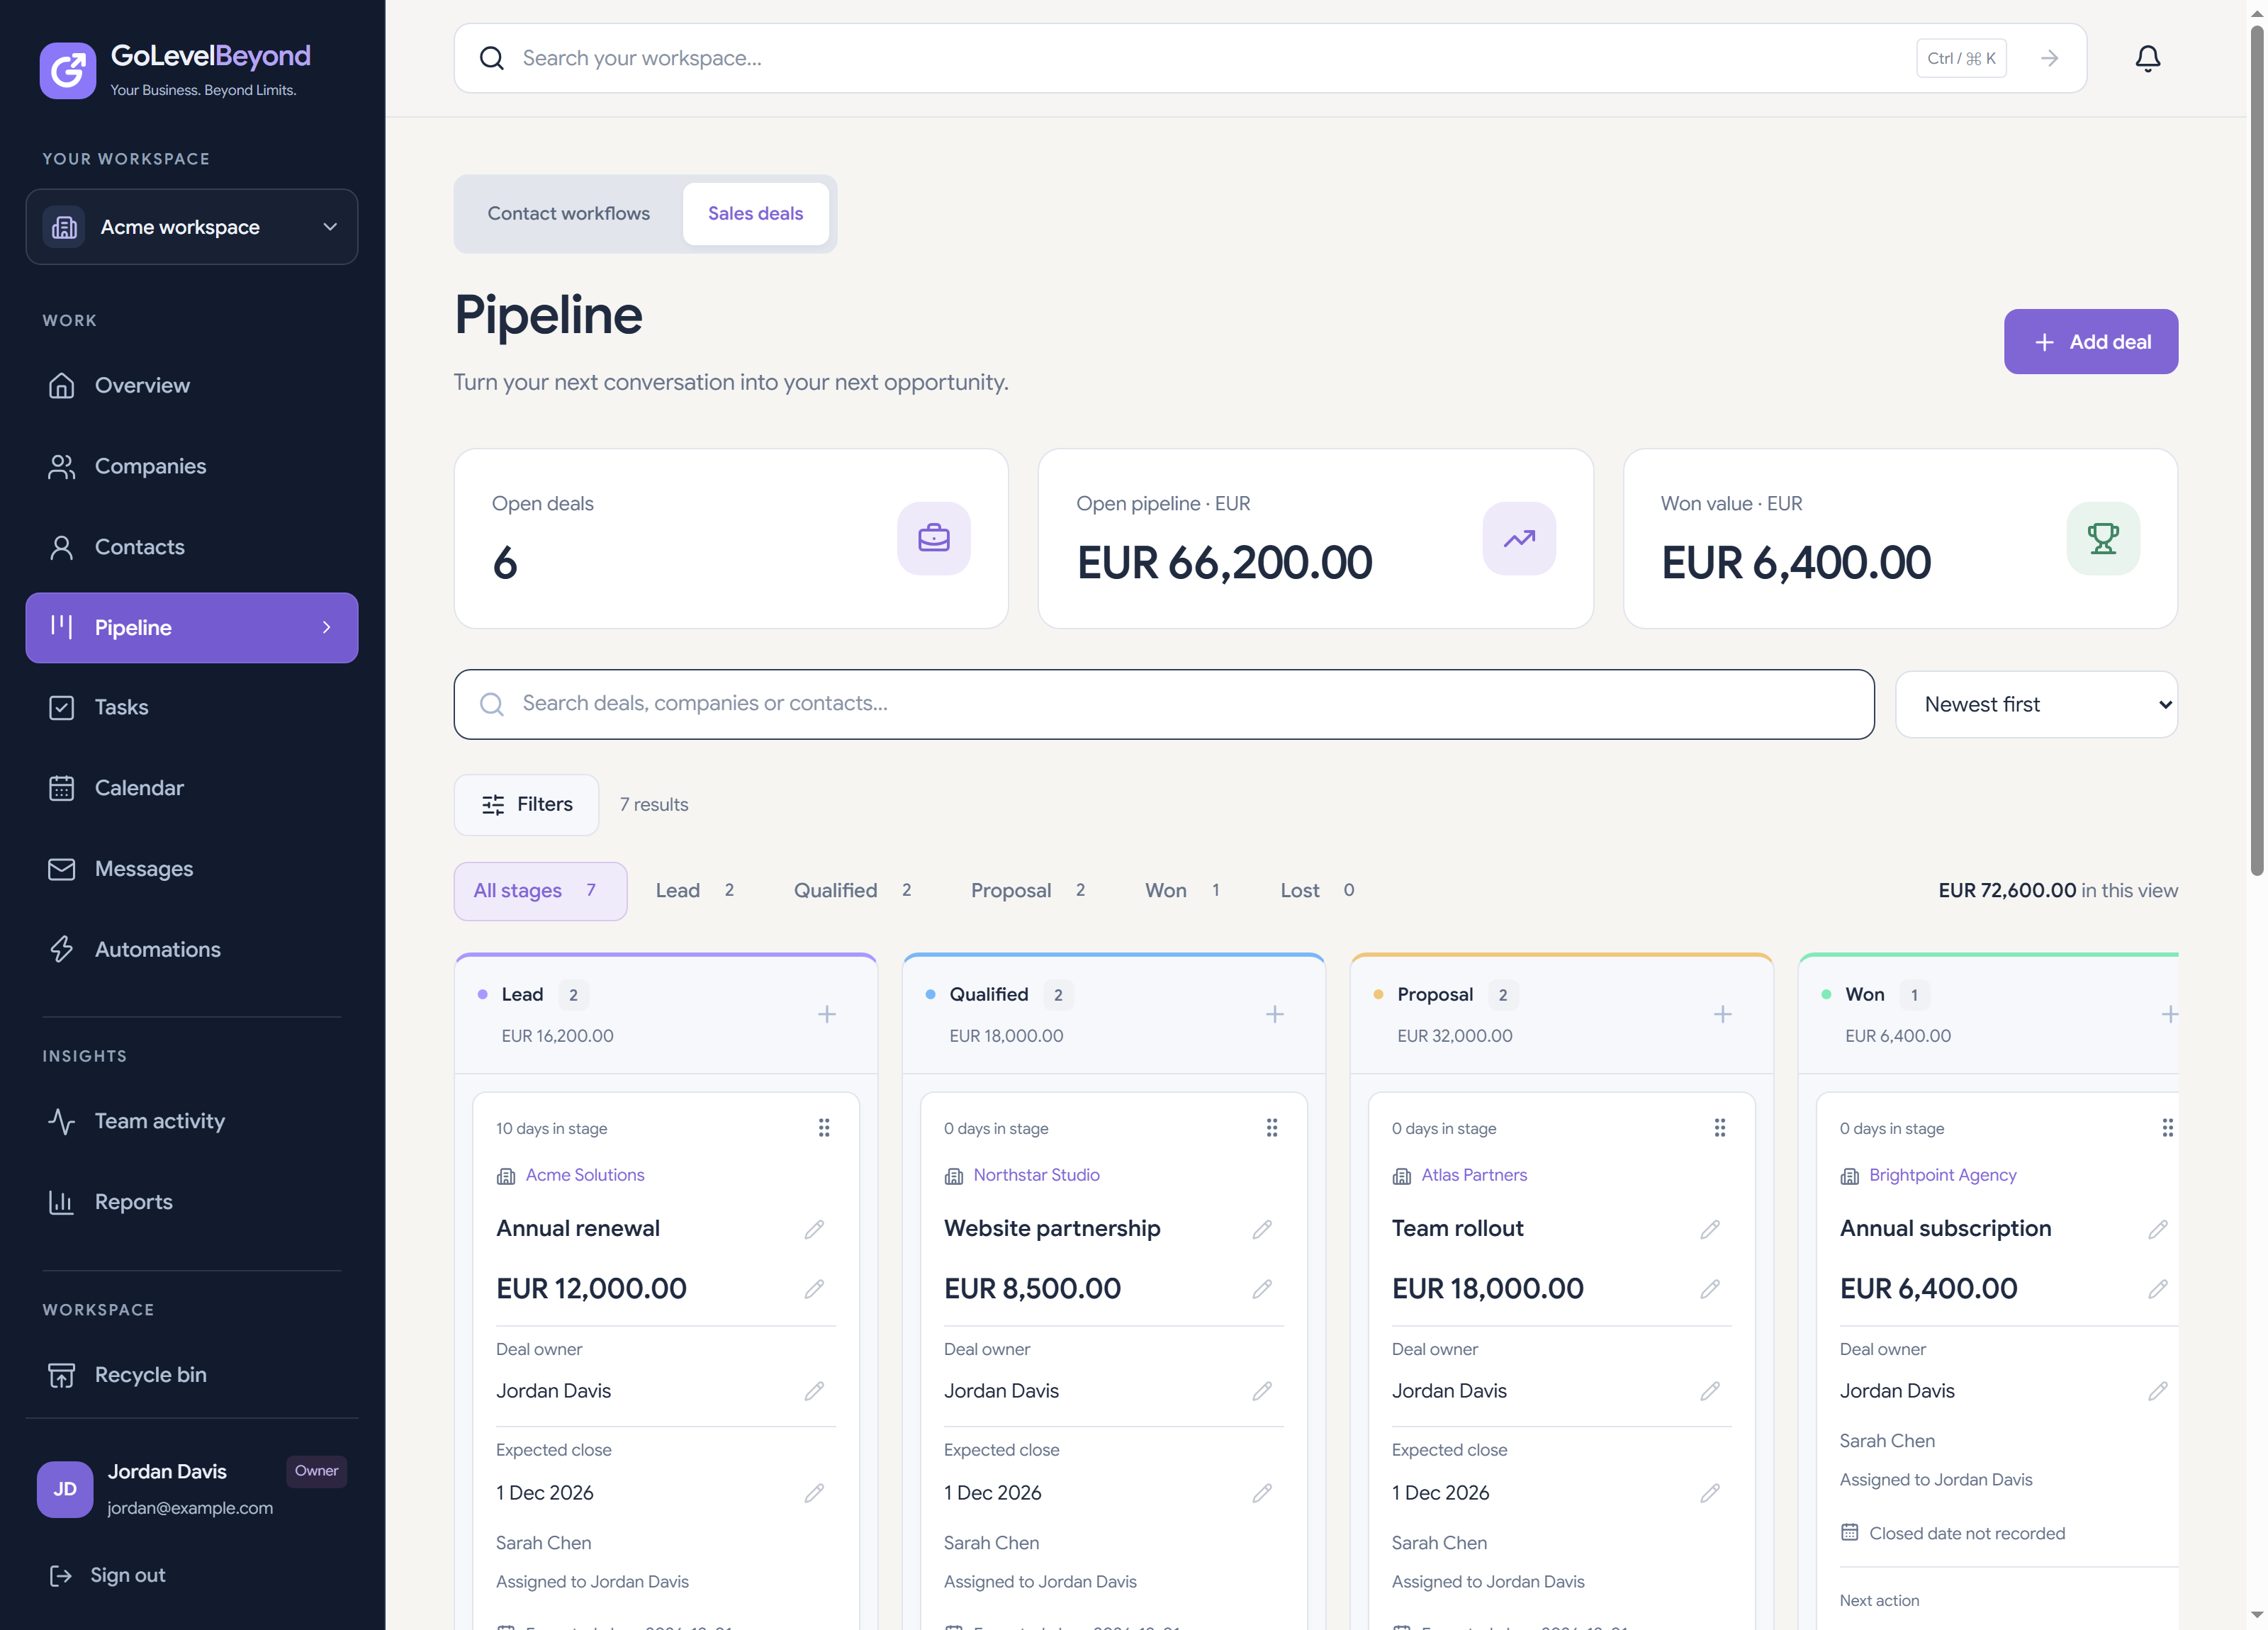Image resolution: width=2268 pixels, height=1630 pixels.
Task: Filter by All stages
Action: 540,891
